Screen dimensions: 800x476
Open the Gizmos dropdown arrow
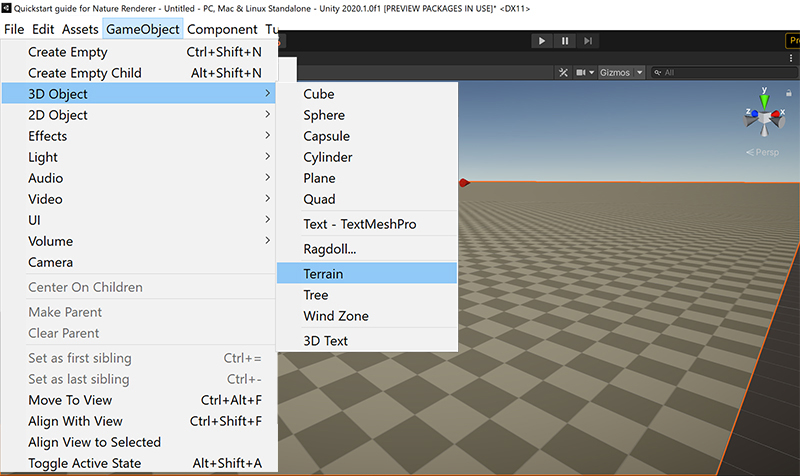(x=639, y=73)
